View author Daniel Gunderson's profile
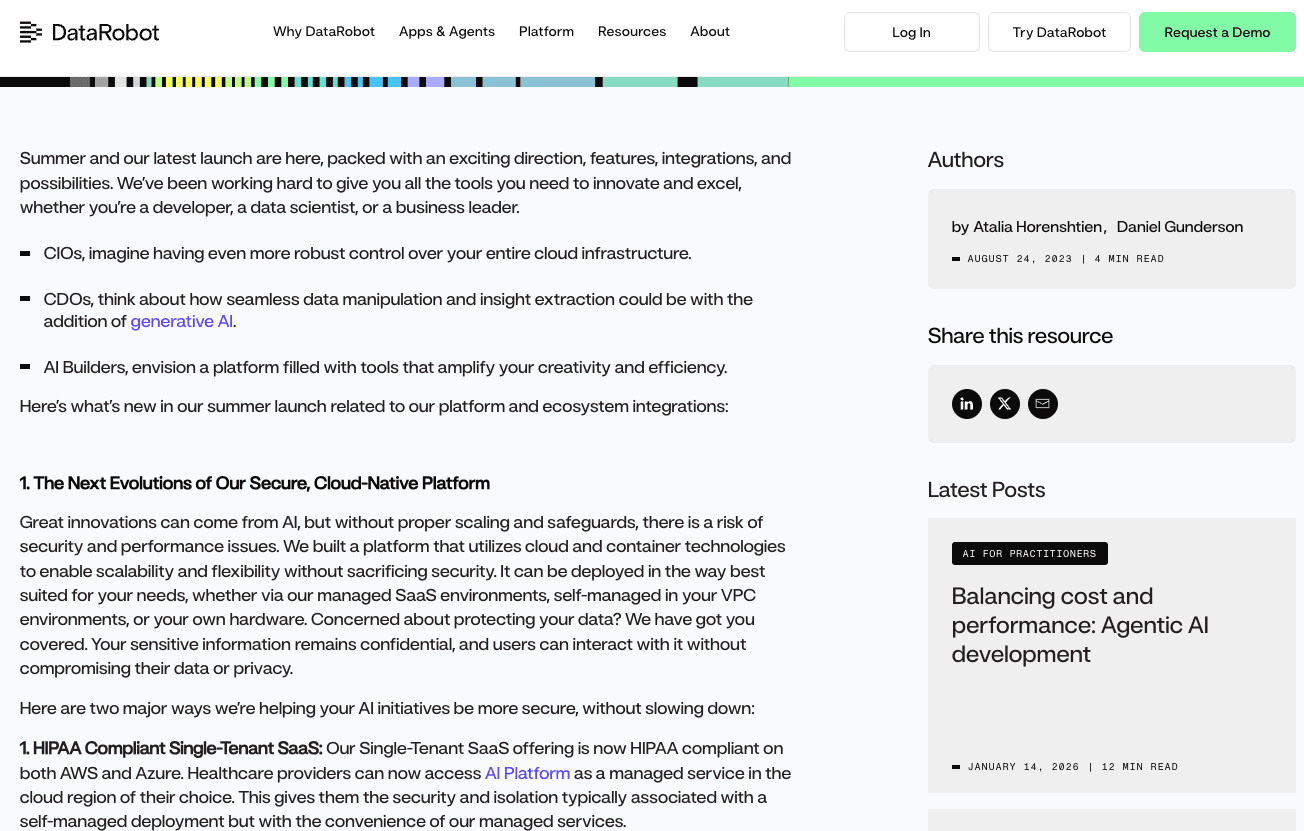This screenshot has width=1304, height=831. tap(1179, 227)
